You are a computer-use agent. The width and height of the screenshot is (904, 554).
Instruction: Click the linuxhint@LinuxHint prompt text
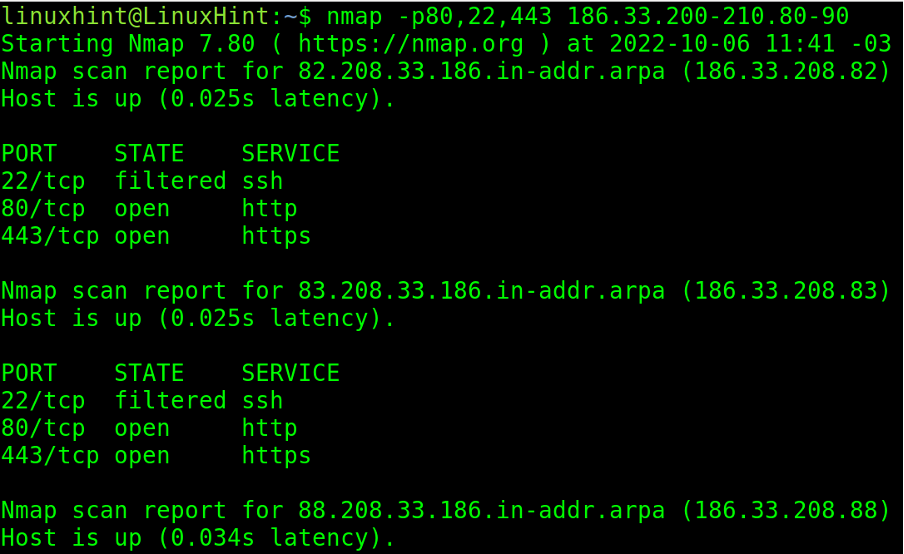[135, 17]
